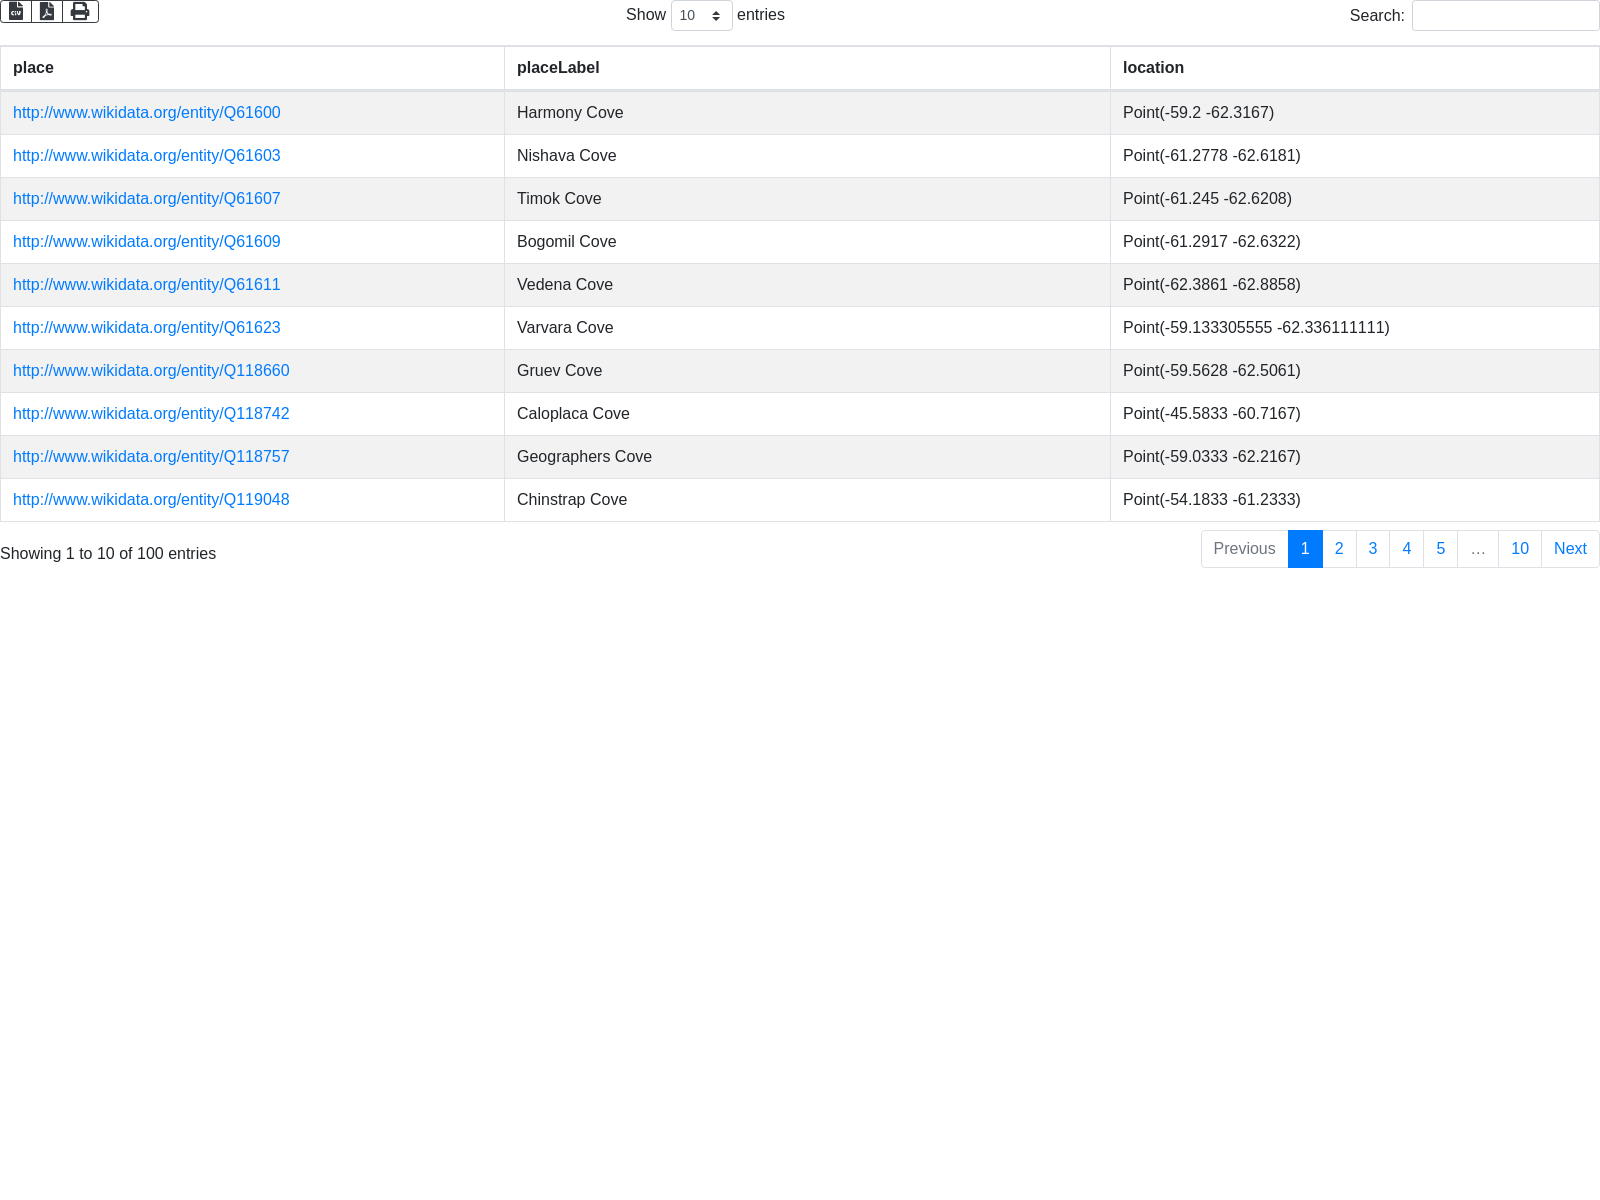The width and height of the screenshot is (1600, 1200).
Task: Sort by the place column header
Action: coord(252,68)
